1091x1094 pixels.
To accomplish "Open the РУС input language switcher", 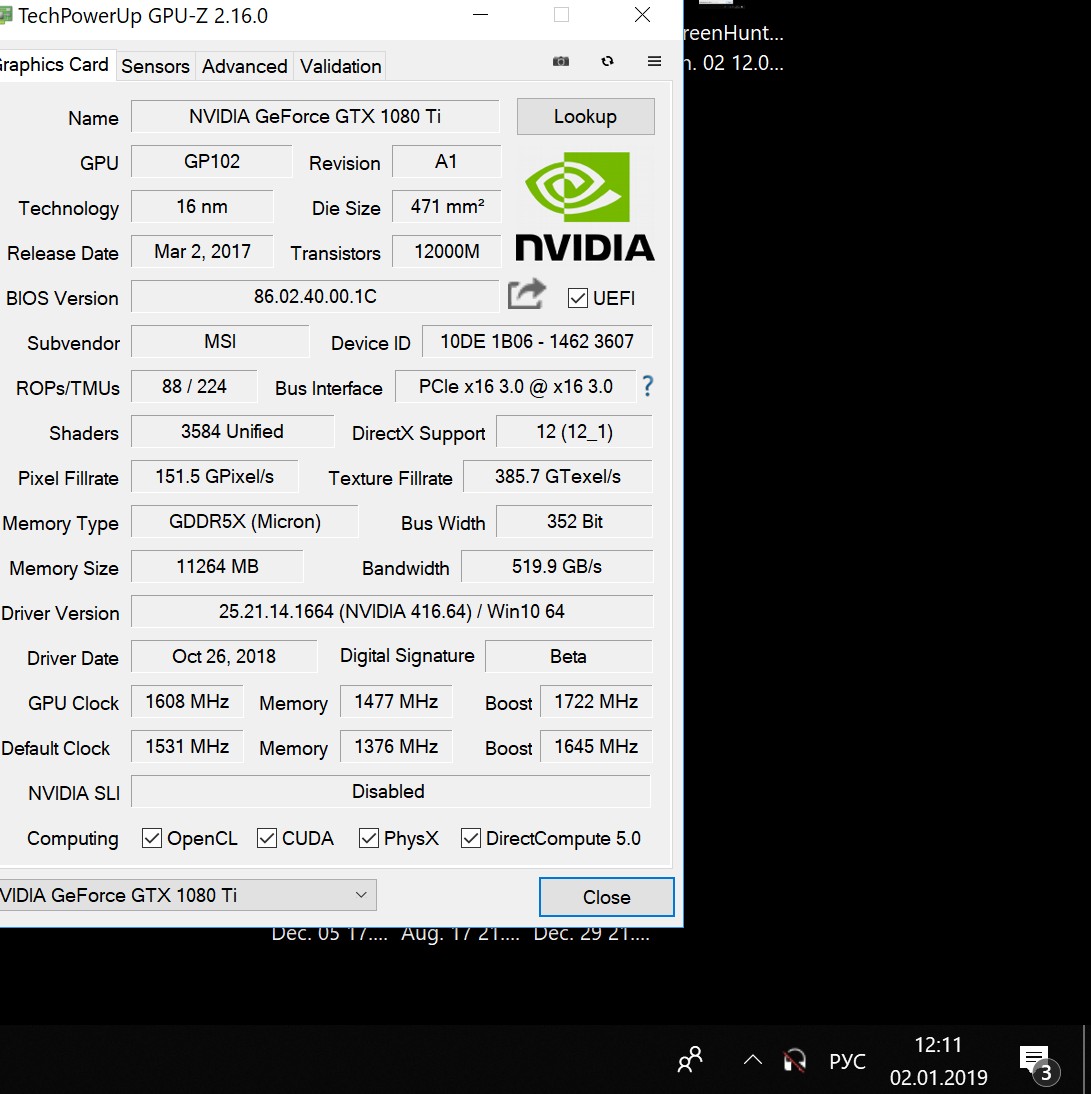I will click(847, 1061).
